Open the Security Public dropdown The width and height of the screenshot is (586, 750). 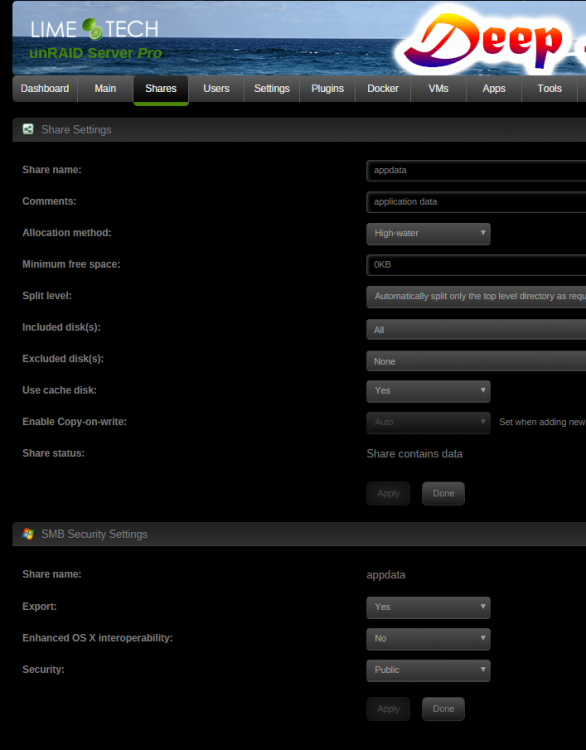point(428,670)
